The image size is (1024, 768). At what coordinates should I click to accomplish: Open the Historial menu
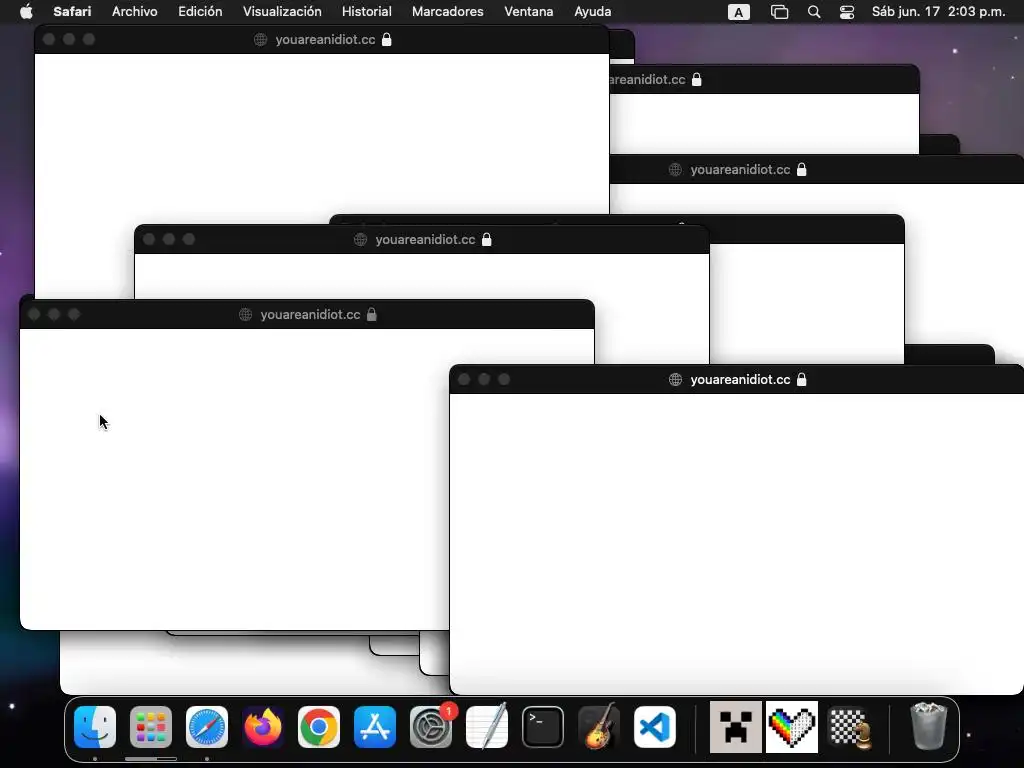click(x=366, y=12)
